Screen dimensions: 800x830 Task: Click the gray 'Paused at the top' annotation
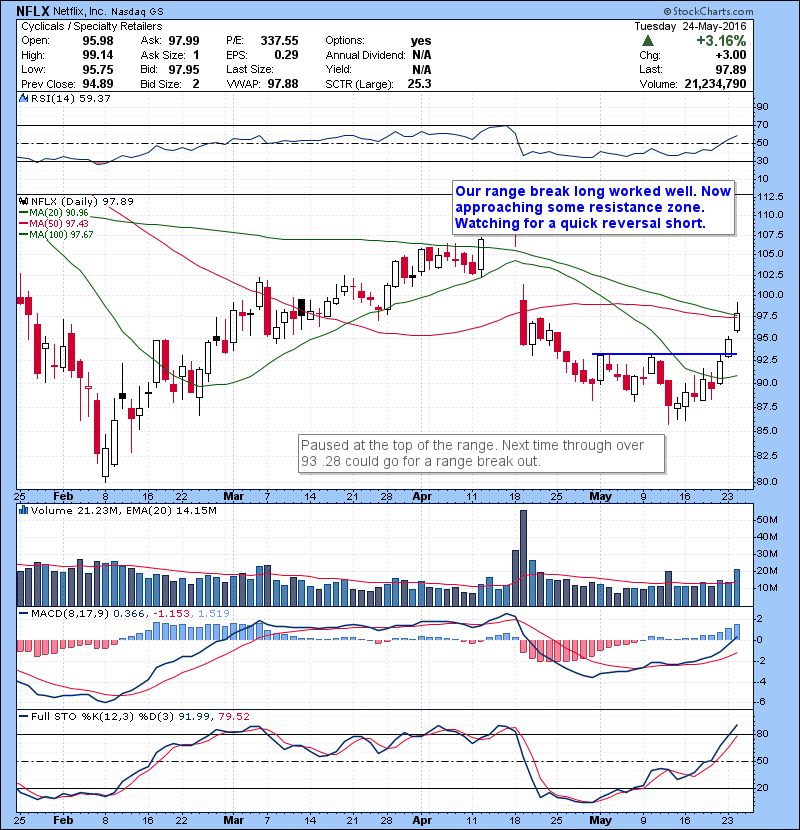[481, 454]
